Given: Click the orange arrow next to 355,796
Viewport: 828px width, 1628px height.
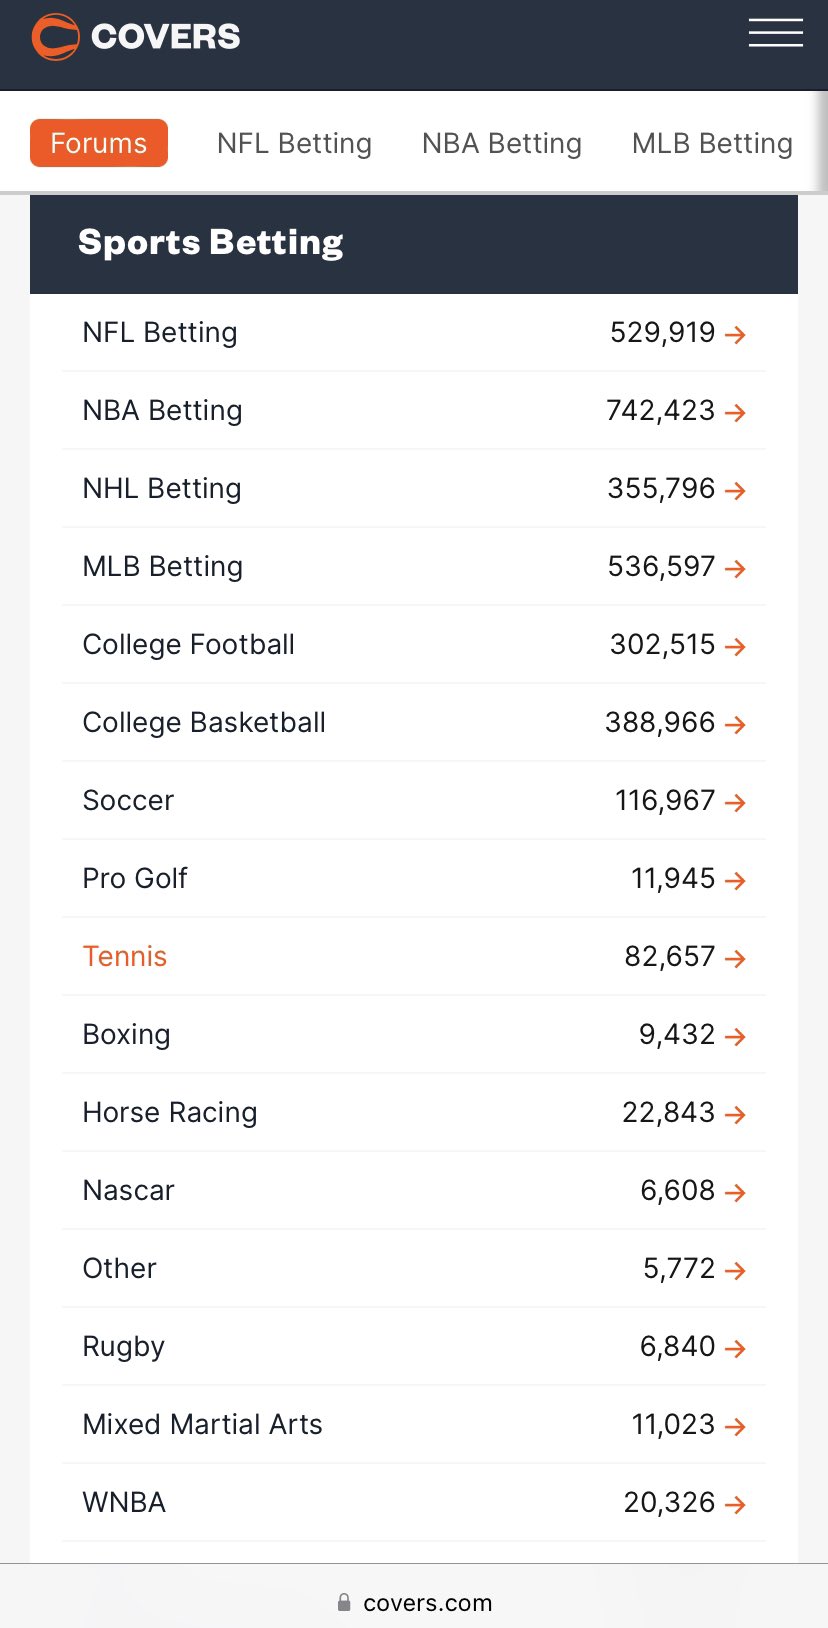Looking at the screenshot, I should [x=735, y=490].
